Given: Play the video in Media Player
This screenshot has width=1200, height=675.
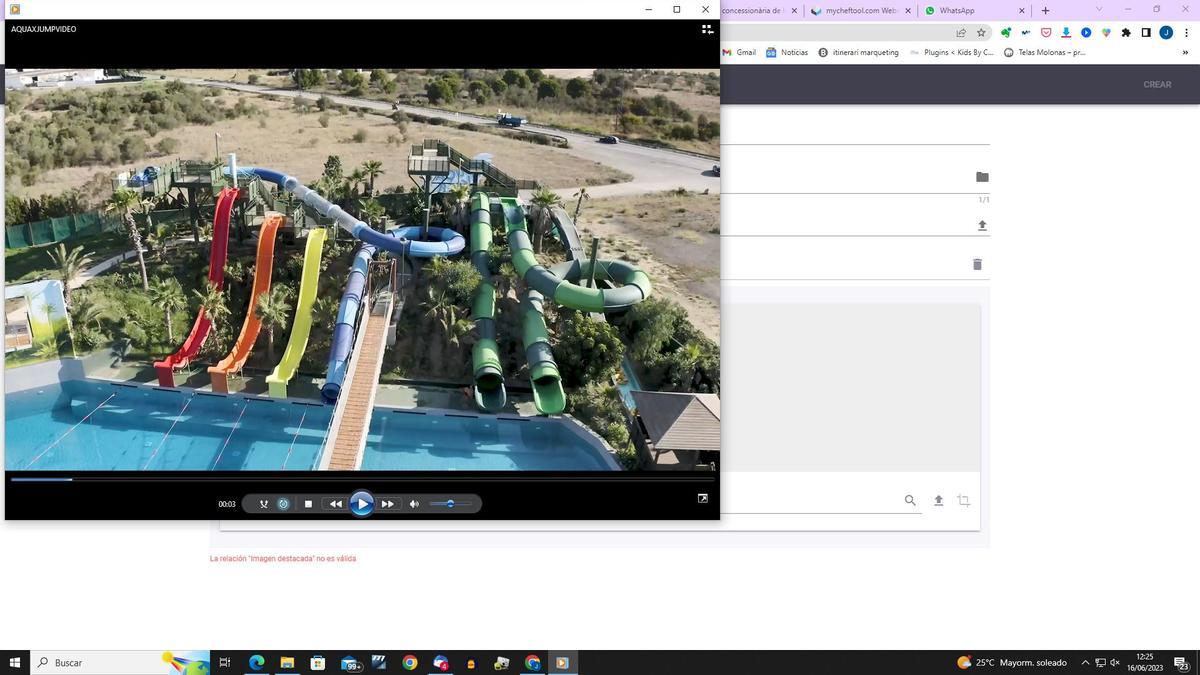Looking at the screenshot, I should coord(362,504).
